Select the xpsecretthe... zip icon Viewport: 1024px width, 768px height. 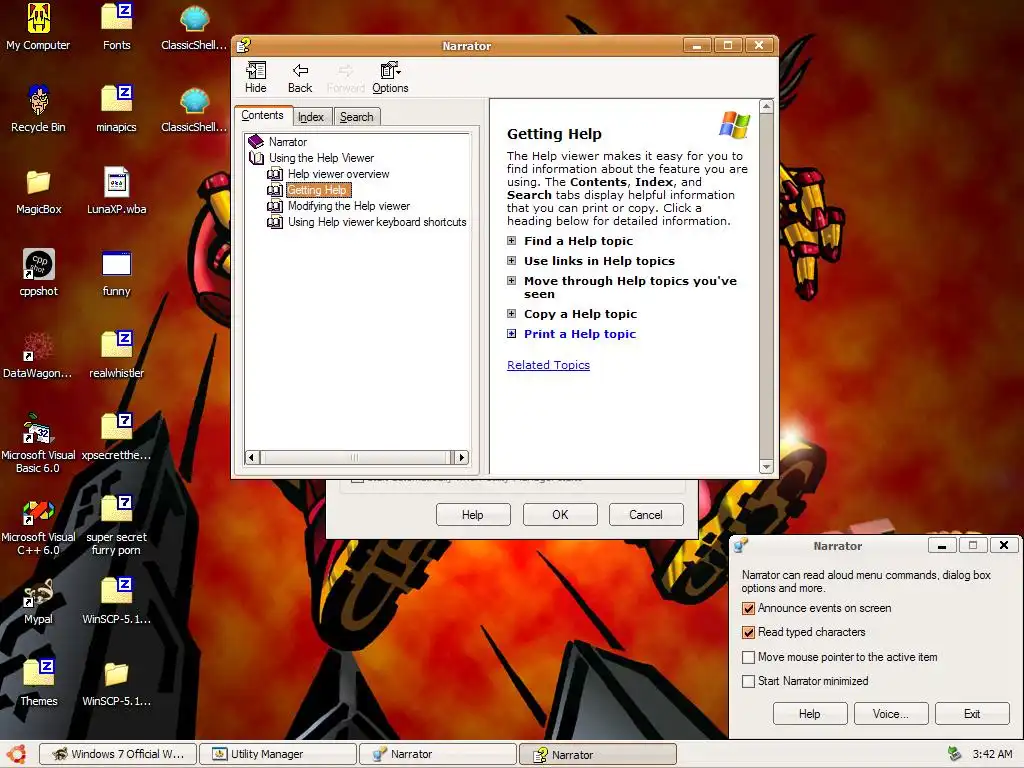116,438
